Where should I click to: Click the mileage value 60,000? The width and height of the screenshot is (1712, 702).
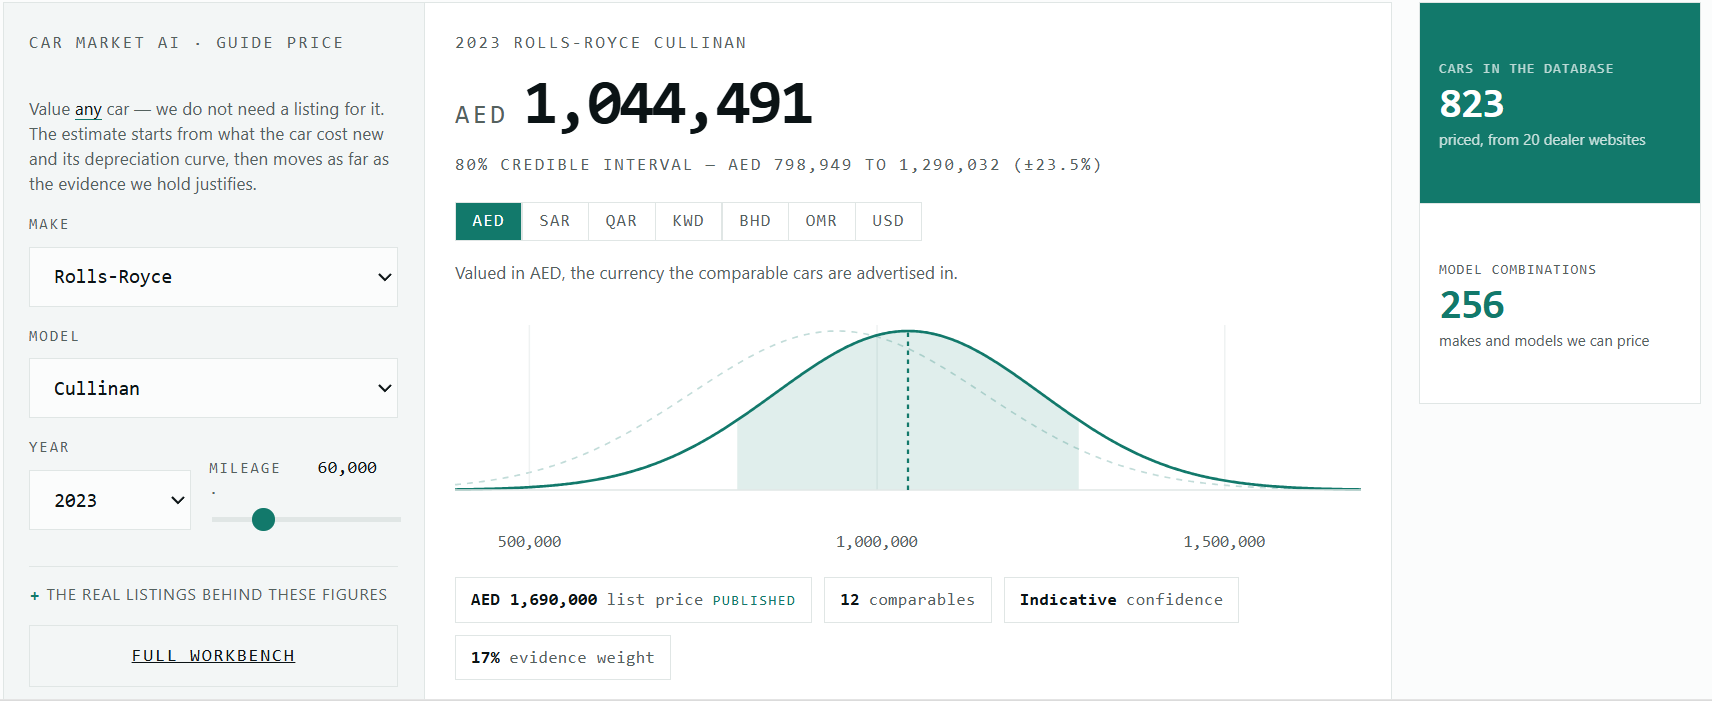click(x=347, y=468)
